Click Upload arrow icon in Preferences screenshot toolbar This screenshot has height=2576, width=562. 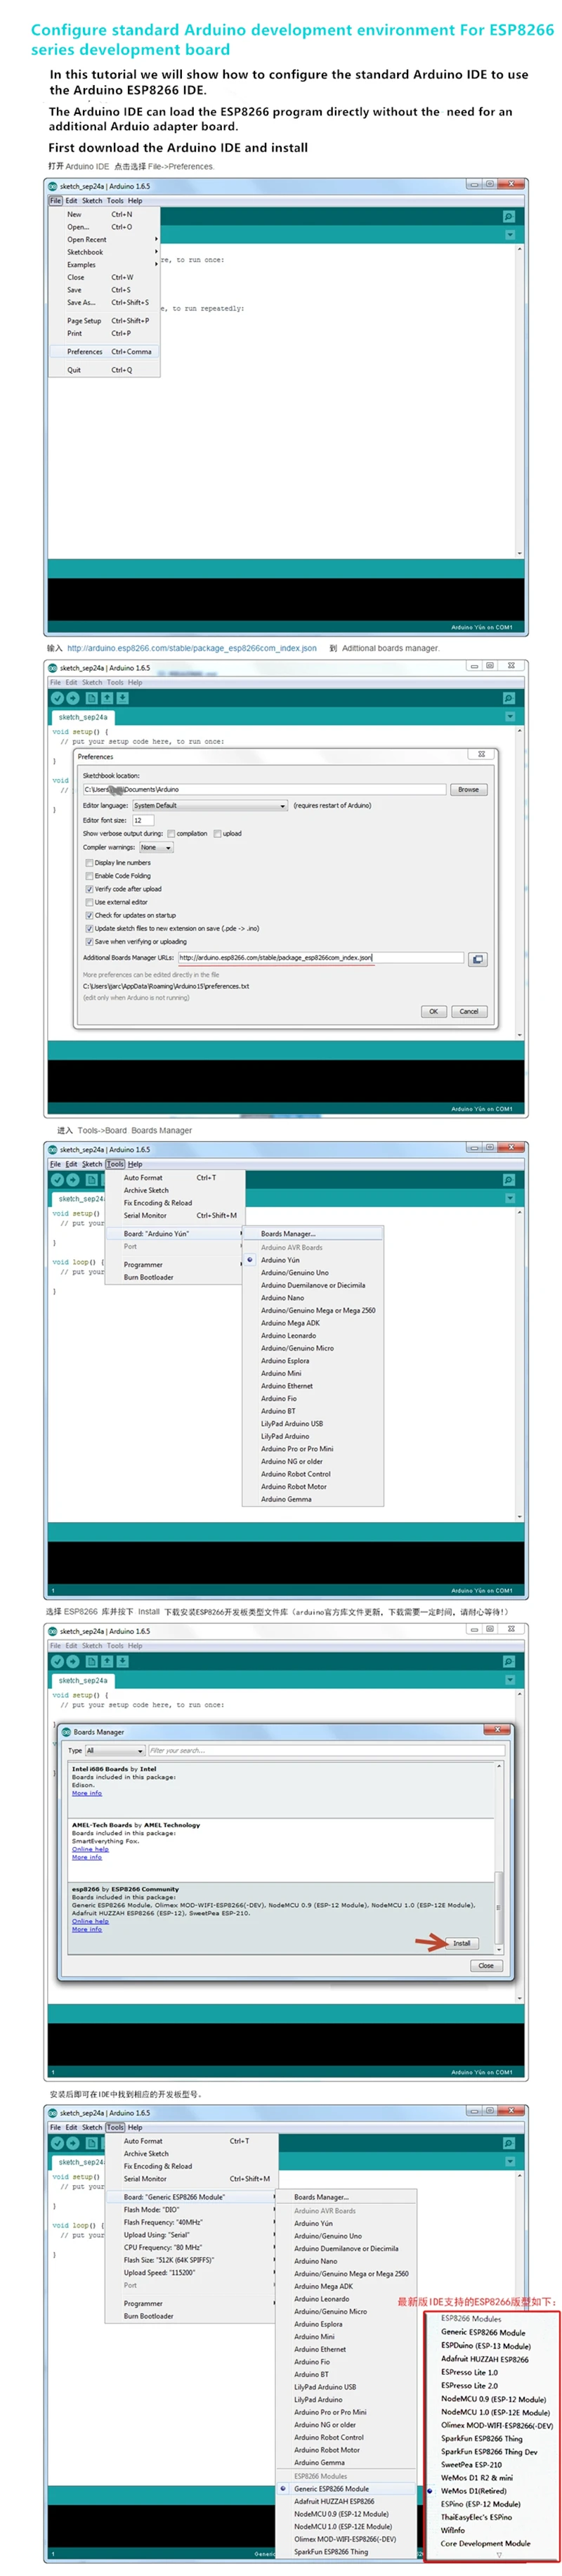72,698
